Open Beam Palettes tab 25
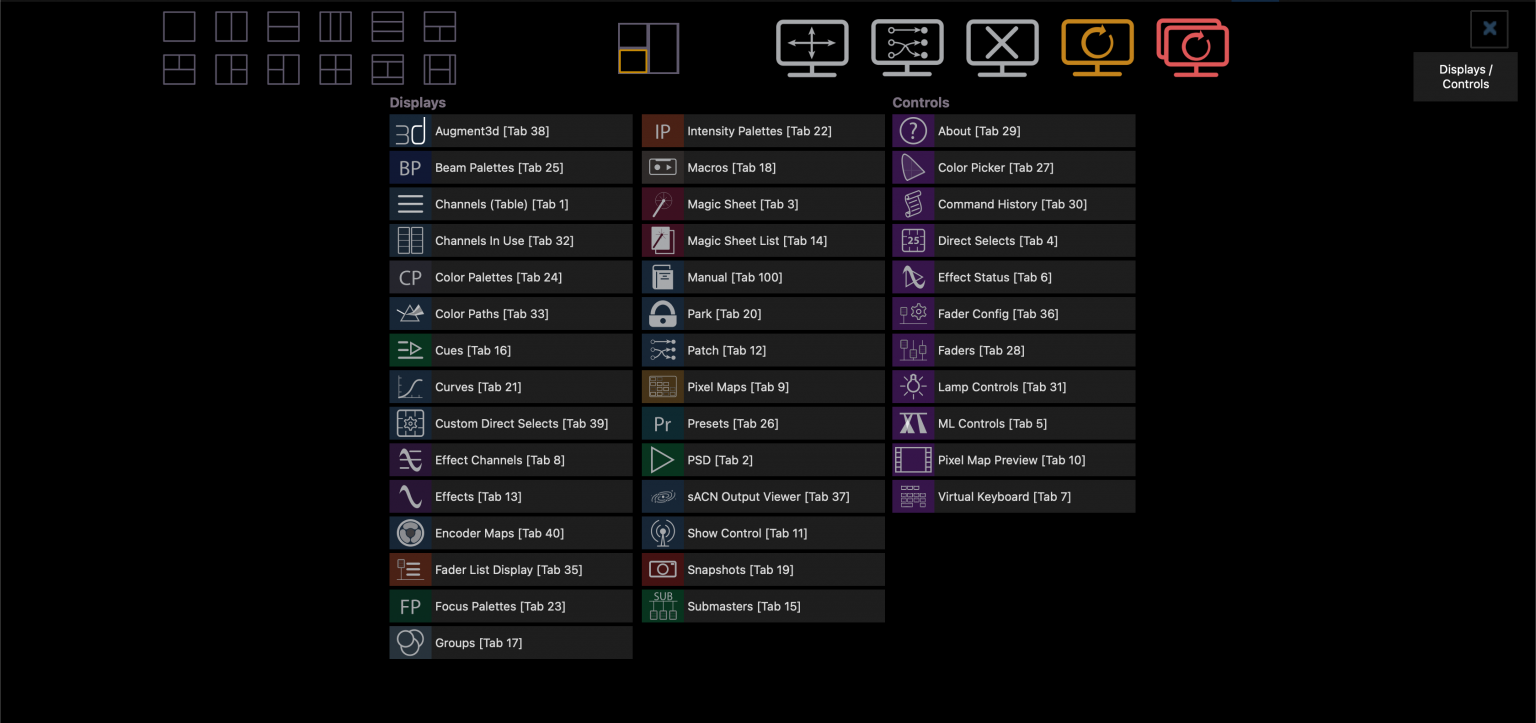 pos(511,168)
